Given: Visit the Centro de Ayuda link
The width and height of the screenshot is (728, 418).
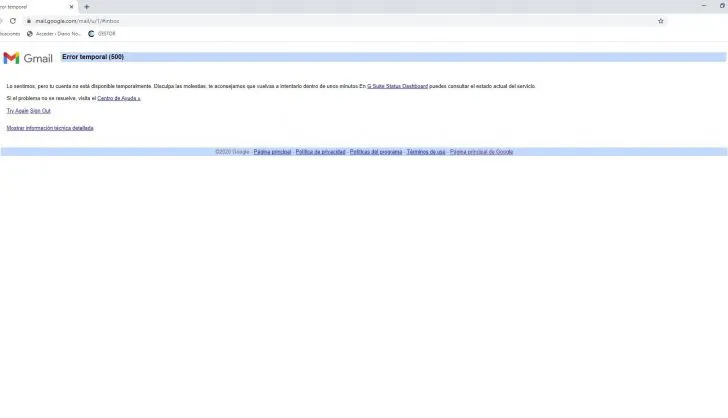Looking at the screenshot, I should pos(119,98).
